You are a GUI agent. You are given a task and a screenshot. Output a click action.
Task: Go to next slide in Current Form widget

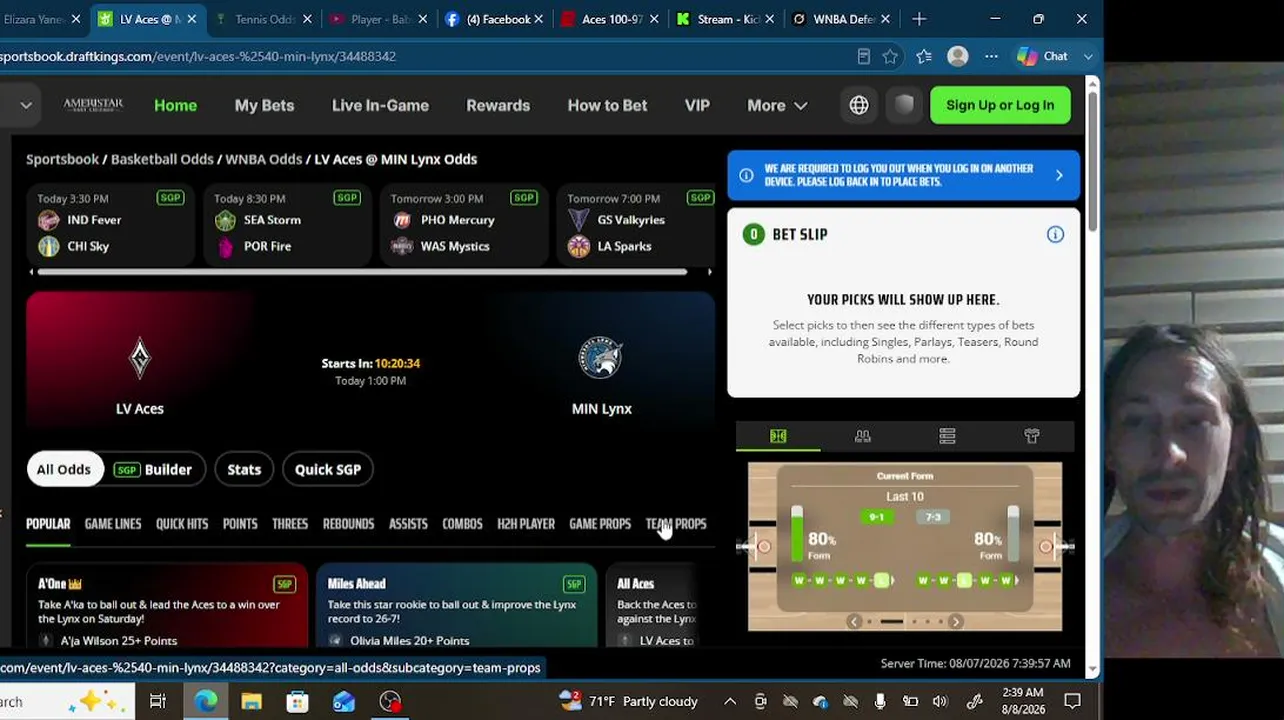coord(955,622)
